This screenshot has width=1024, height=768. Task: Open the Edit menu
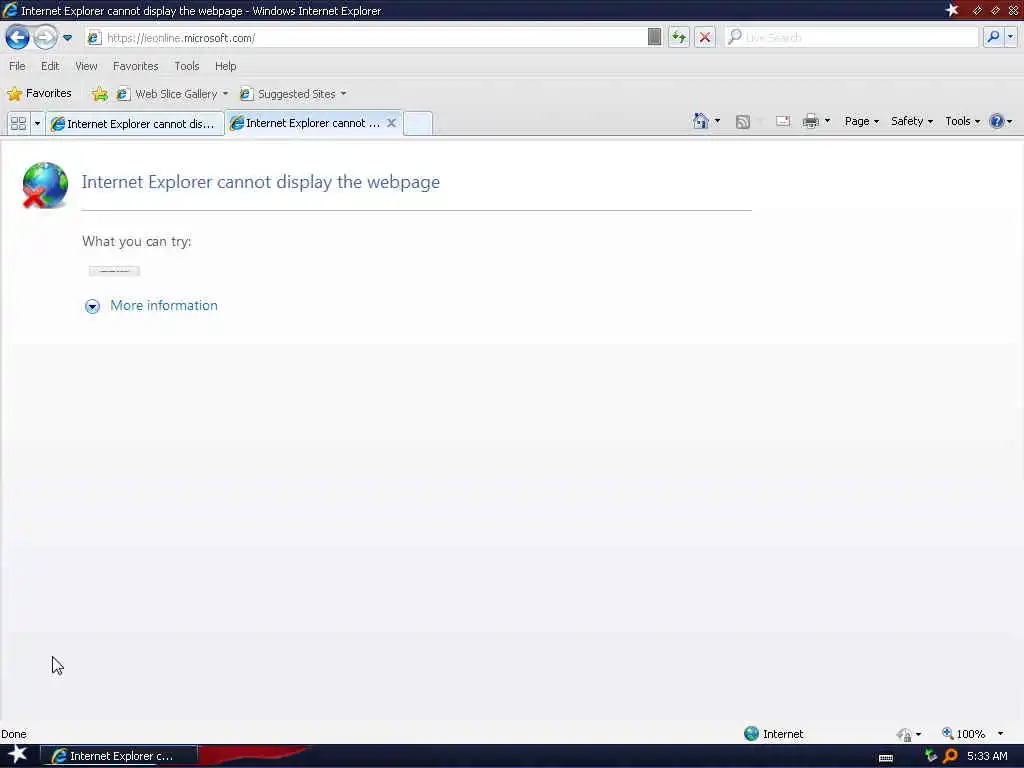50,66
